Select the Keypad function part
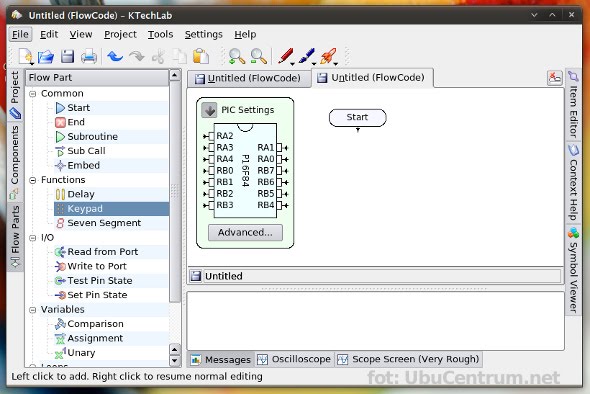The image size is (590, 394). point(111,208)
